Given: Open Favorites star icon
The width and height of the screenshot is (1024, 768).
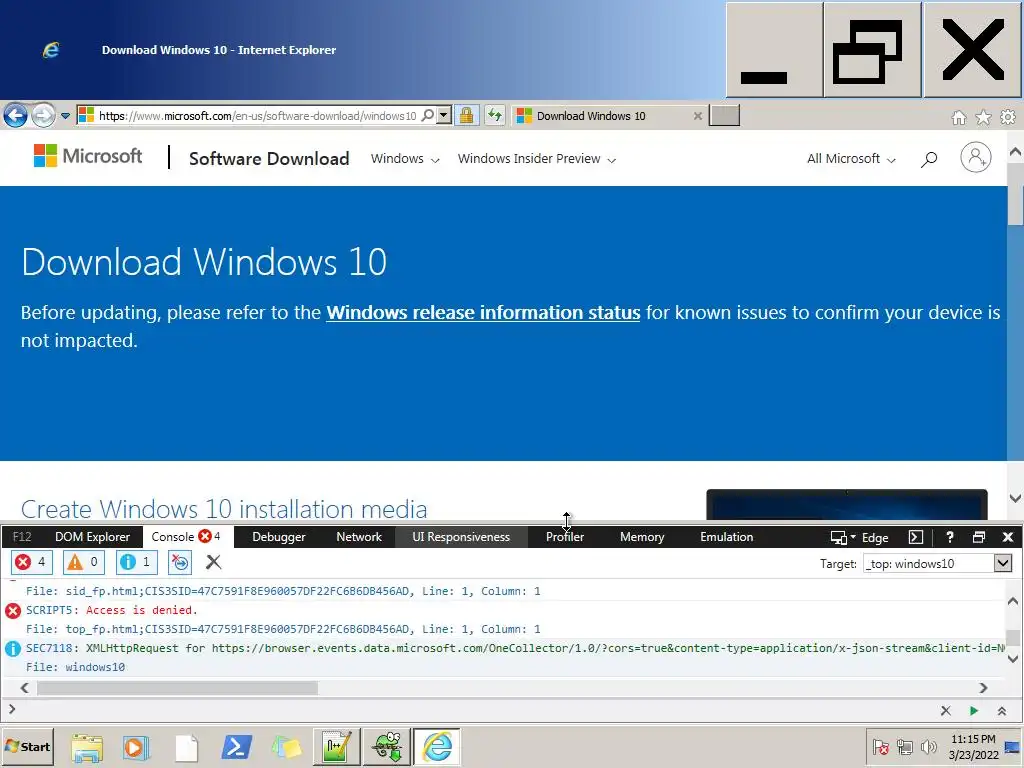Looking at the screenshot, I should point(984,117).
